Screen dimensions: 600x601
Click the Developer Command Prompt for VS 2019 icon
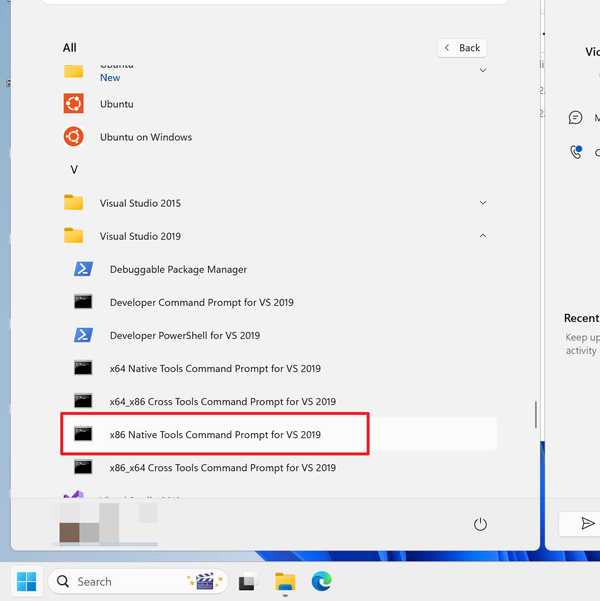(x=83, y=302)
